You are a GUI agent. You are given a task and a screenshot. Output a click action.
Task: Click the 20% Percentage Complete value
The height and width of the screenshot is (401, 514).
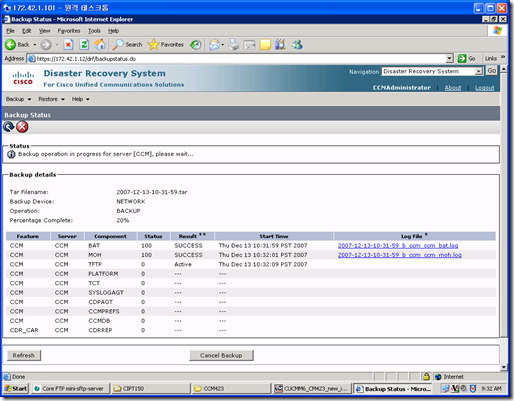pos(123,220)
